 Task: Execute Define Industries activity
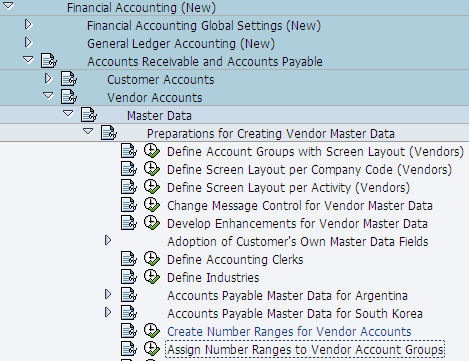click(152, 277)
